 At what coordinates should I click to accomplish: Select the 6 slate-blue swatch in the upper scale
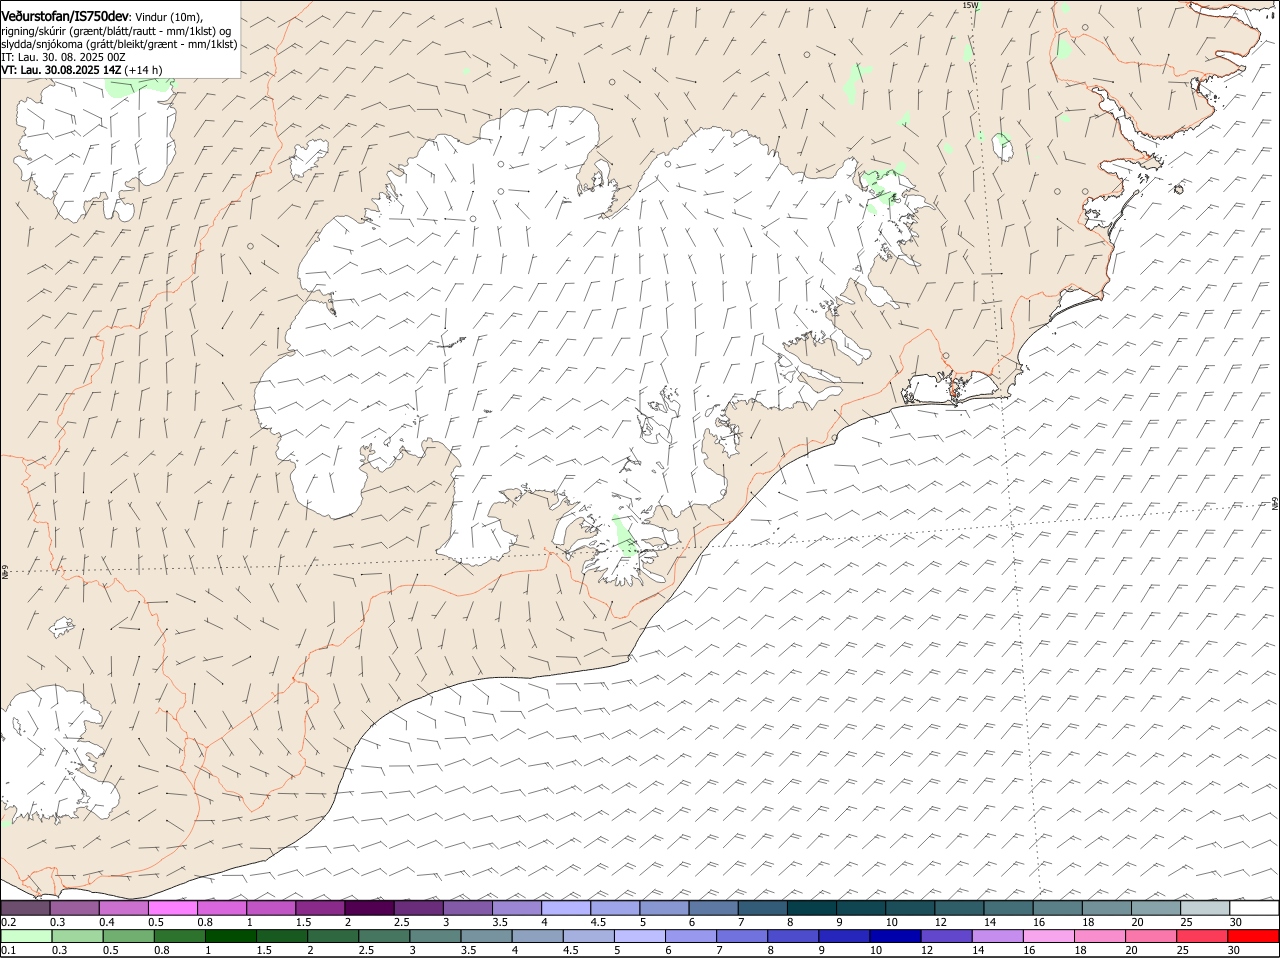[x=714, y=908]
